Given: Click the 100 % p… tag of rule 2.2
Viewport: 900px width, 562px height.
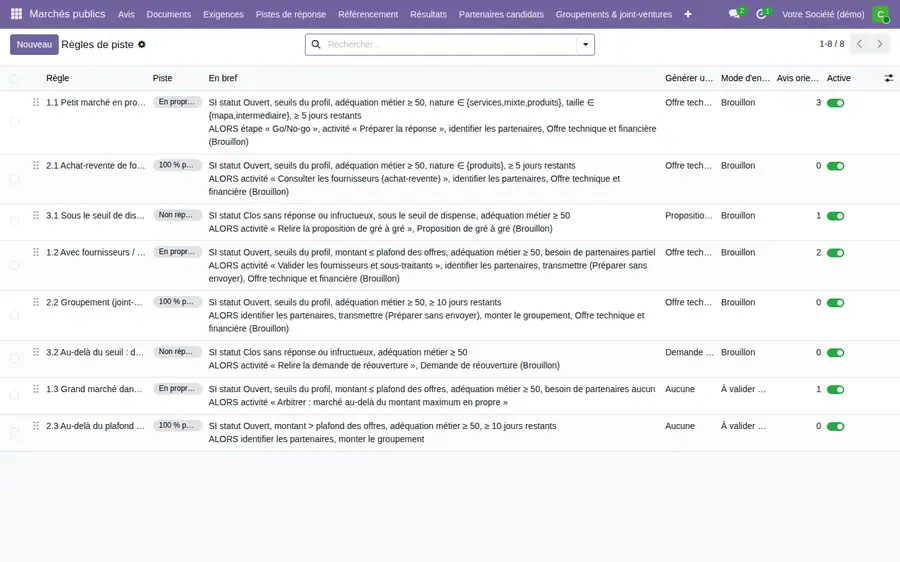Looking at the screenshot, I should coord(177,301).
